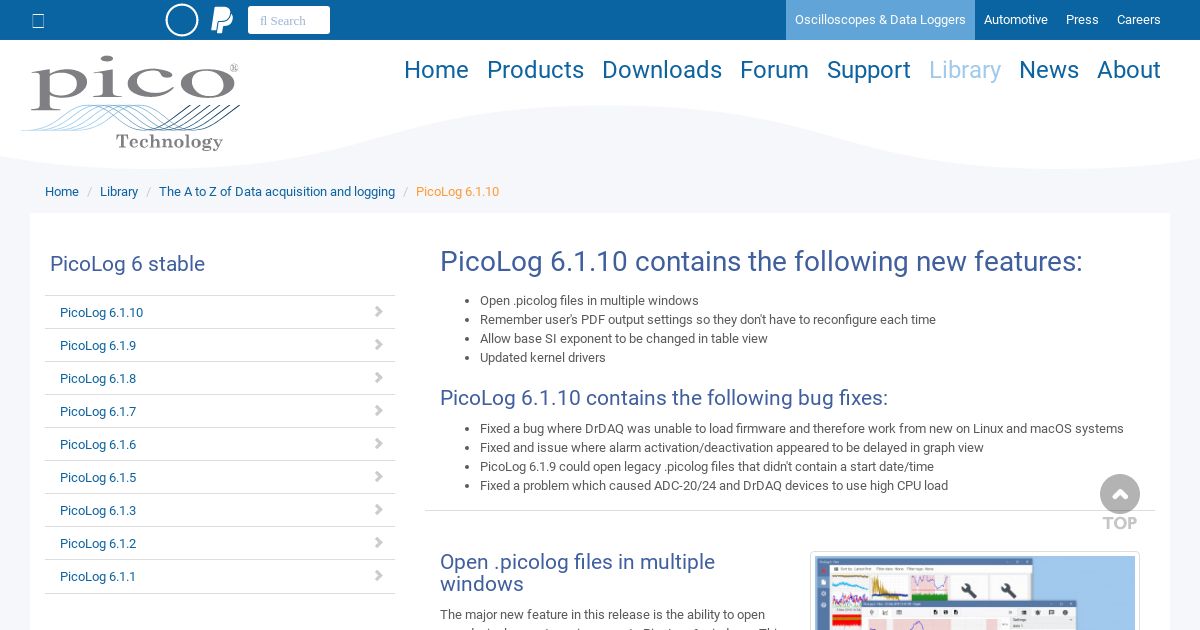Click chevron arrow on PicoLog 6.1.3 row
1200x630 pixels.
pos(379,510)
